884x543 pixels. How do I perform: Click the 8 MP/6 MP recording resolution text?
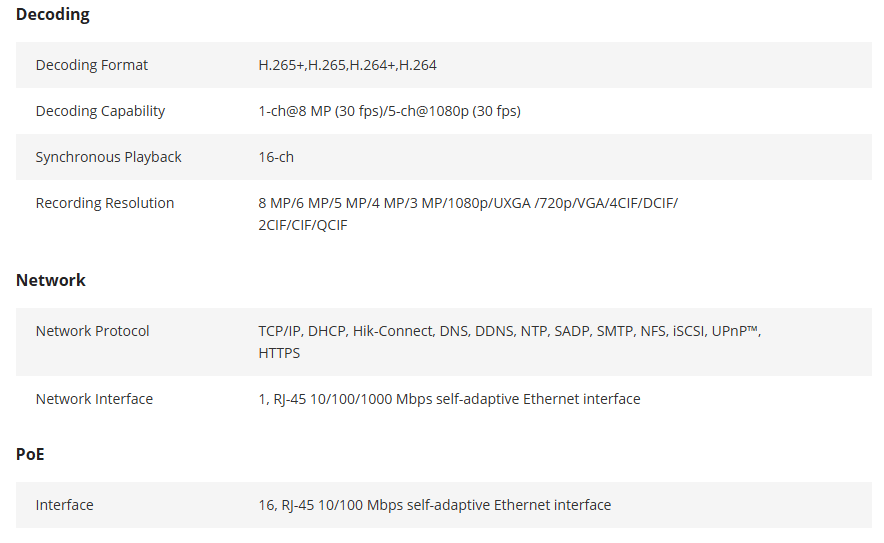467,203
